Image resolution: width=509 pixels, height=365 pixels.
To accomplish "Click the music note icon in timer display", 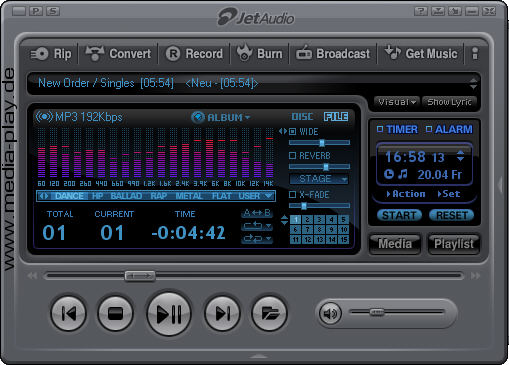I will pyautogui.click(x=403, y=174).
